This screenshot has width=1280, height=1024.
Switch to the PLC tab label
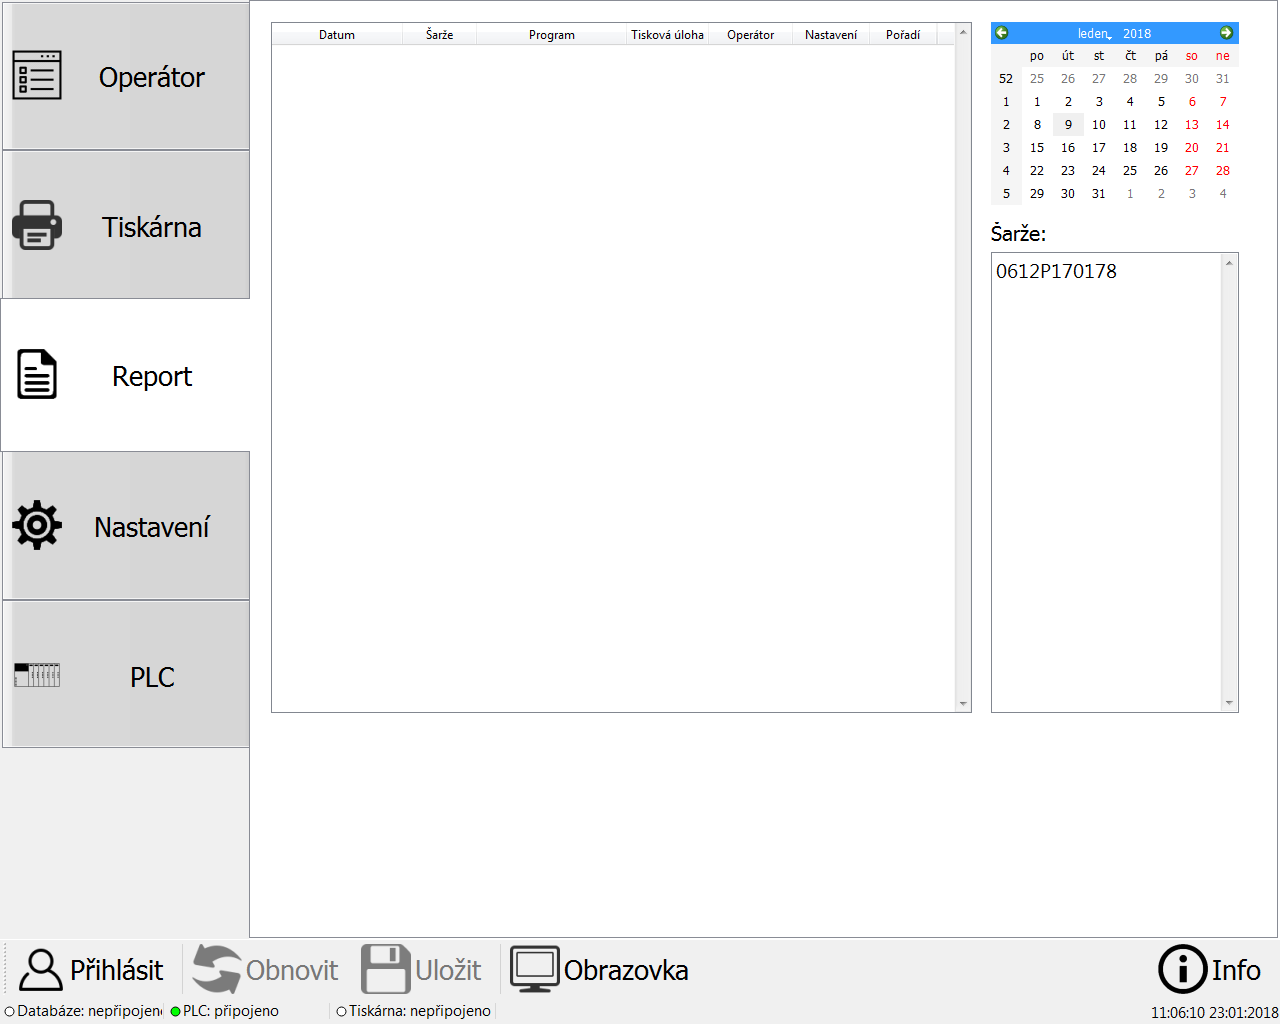click(x=152, y=677)
